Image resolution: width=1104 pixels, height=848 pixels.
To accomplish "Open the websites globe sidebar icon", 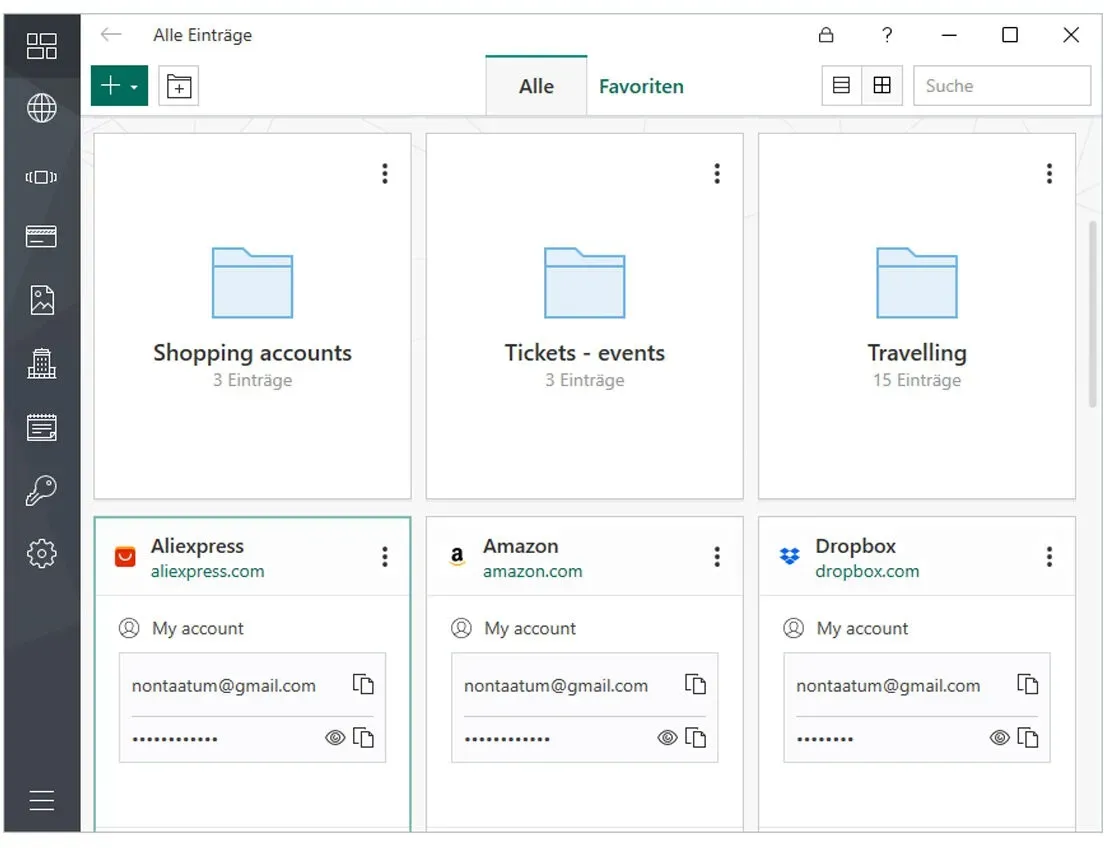I will click(42, 108).
